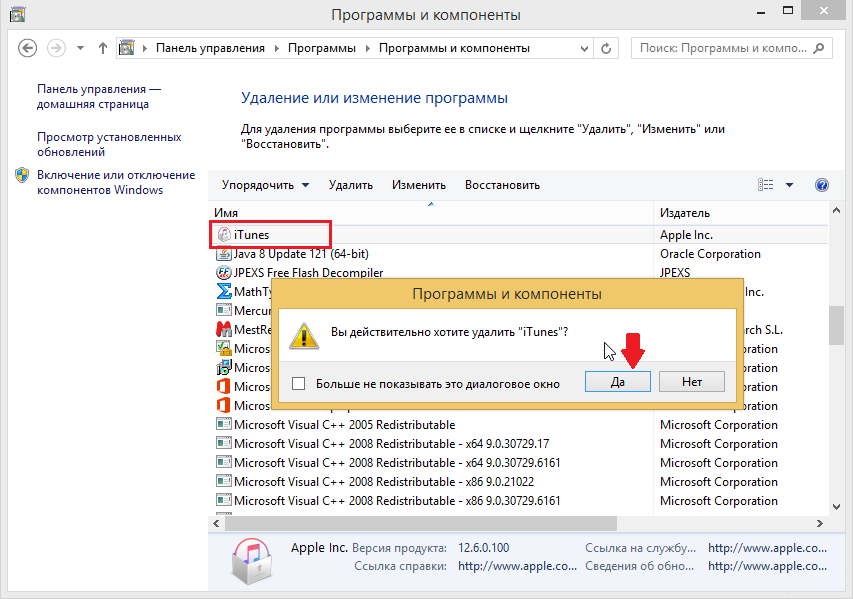
Task: Open the Ссылка справки apple.com link
Action: (517, 566)
